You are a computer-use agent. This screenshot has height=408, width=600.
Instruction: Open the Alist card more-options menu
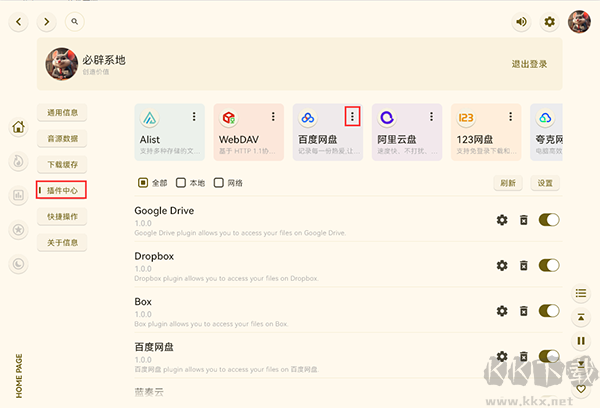(x=194, y=117)
